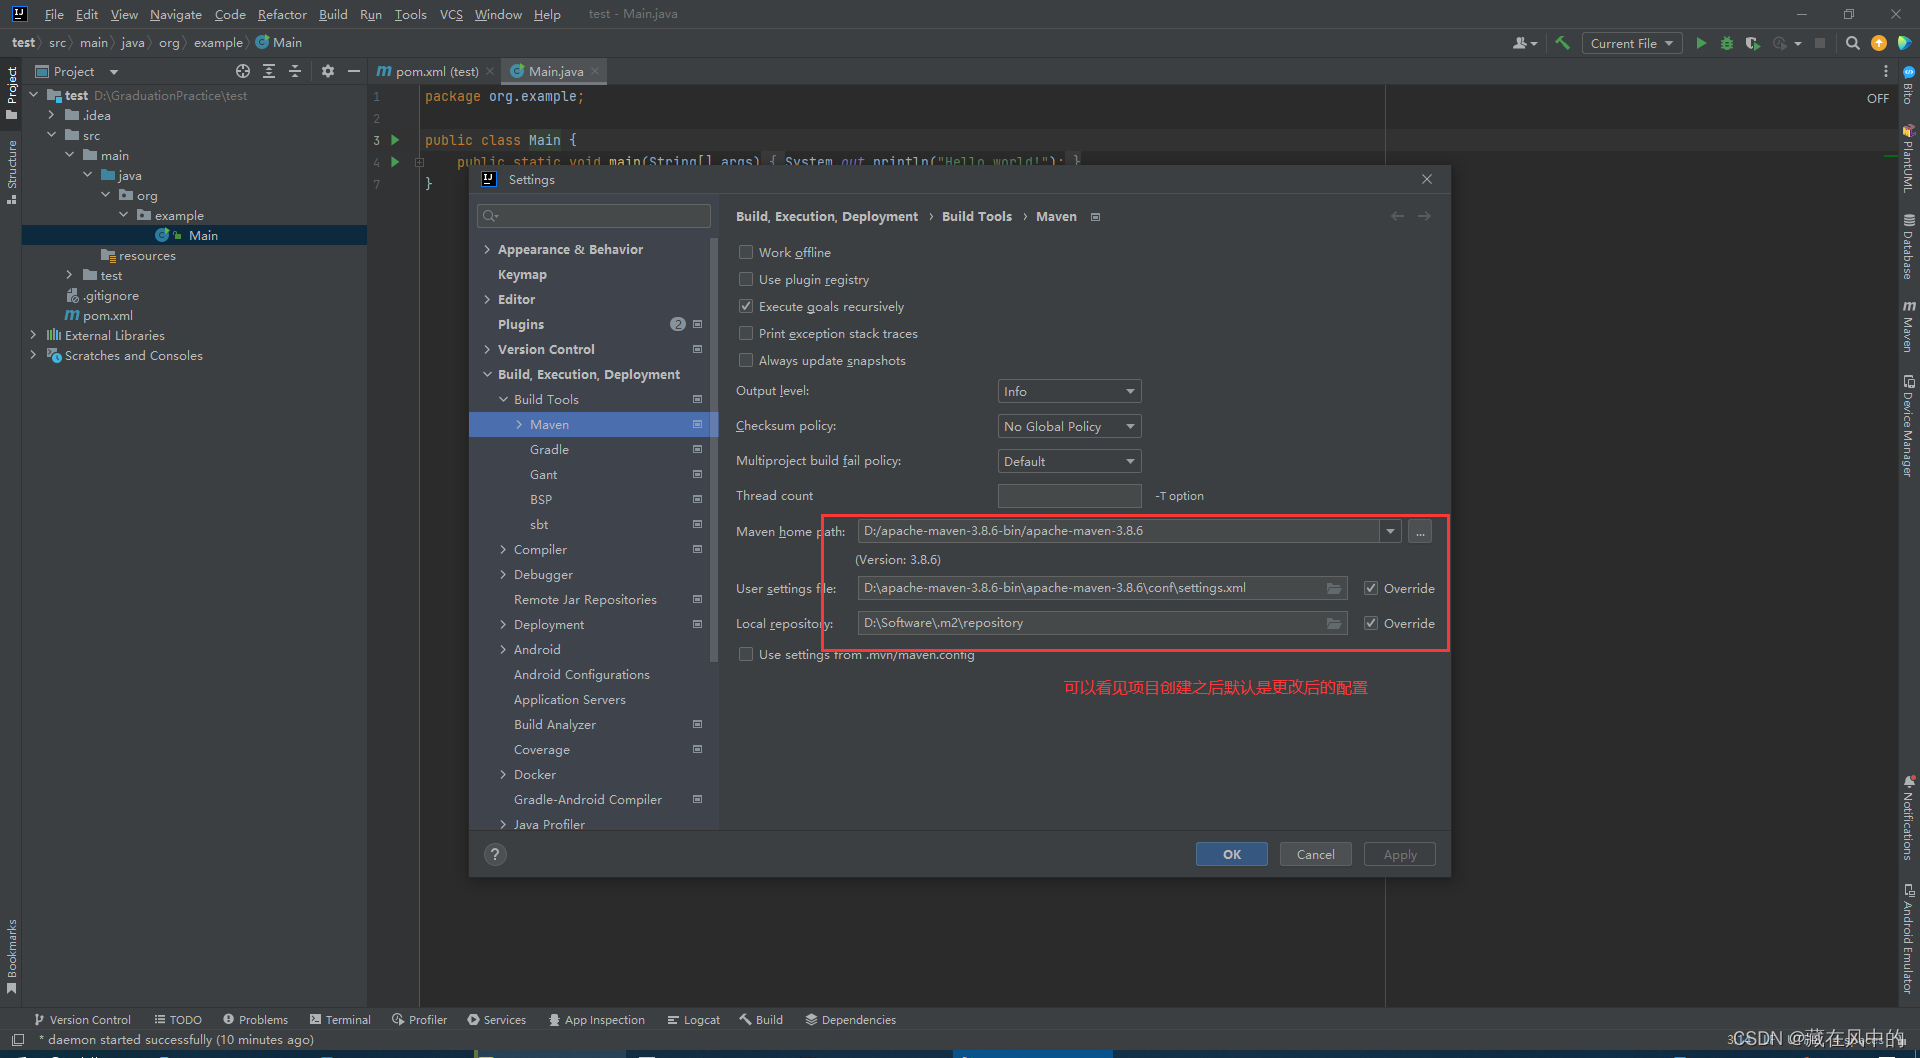The image size is (1920, 1058).
Task: Debug the current configuration
Action: pyautogui.click(x=1726, y=43)
